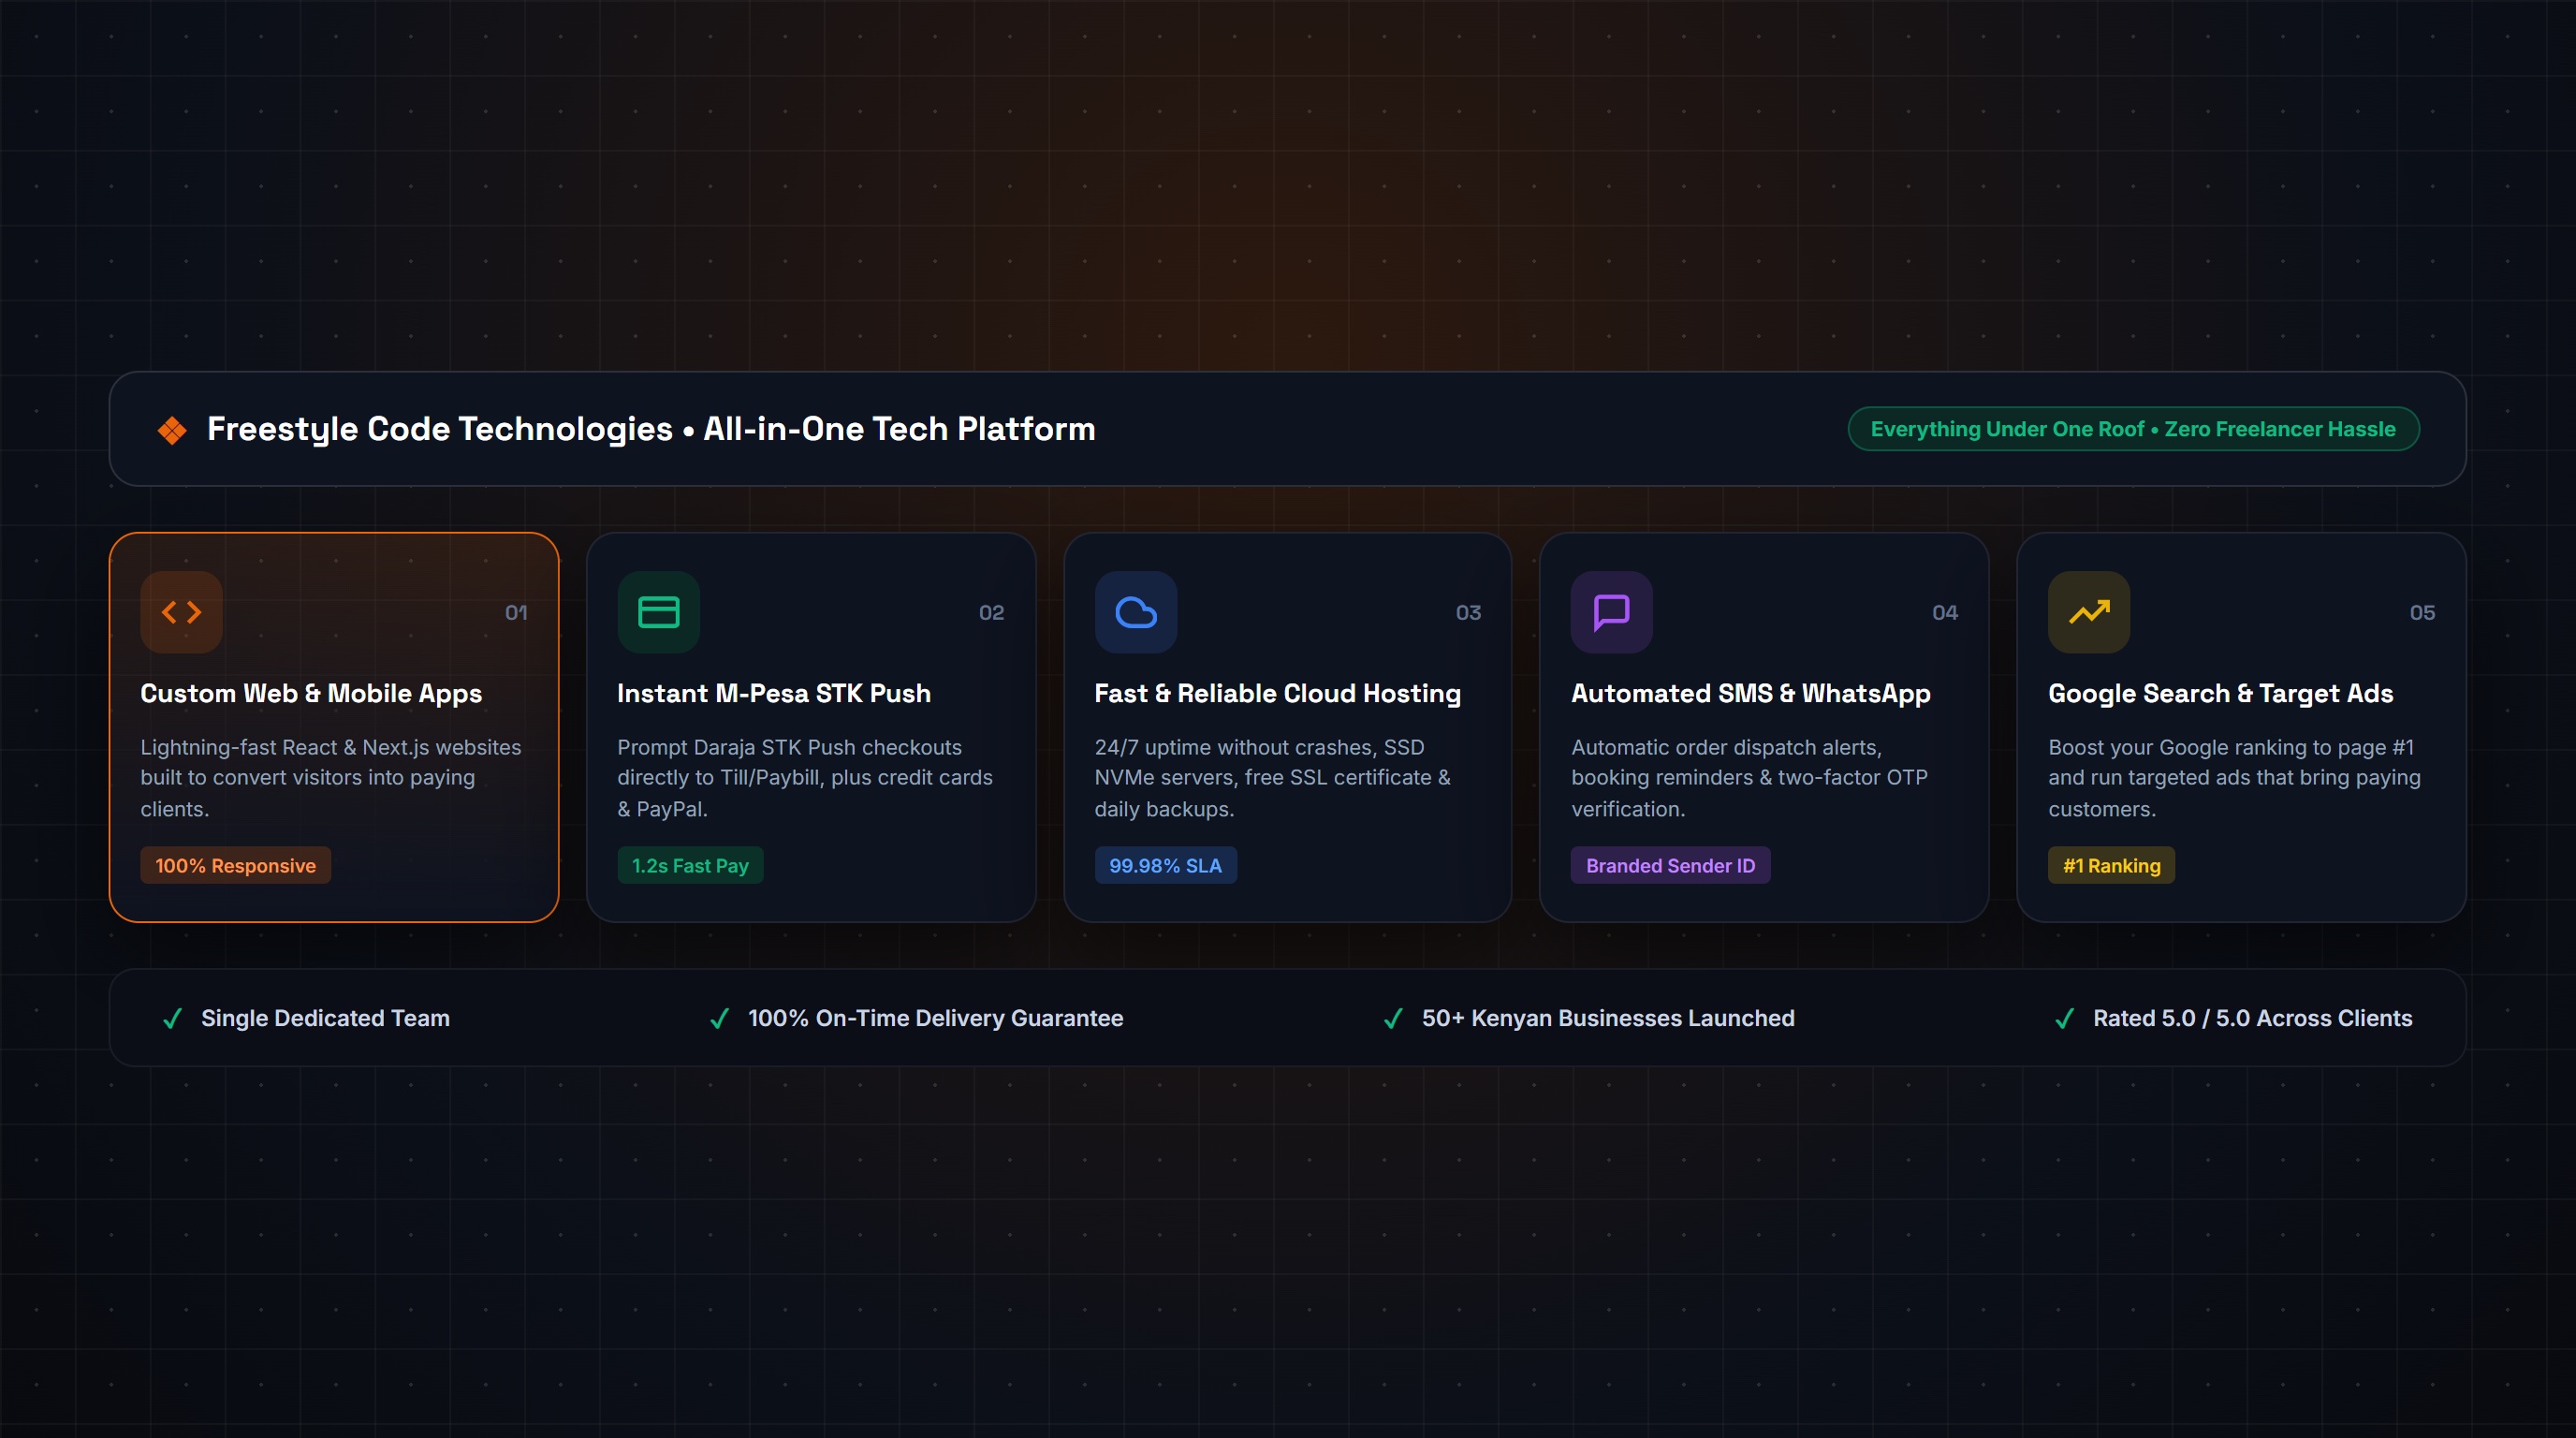This screenshot has width=2576, height=1438.
Task: Click checkmark beside Single Dedicated Team
Action: 172,1018
